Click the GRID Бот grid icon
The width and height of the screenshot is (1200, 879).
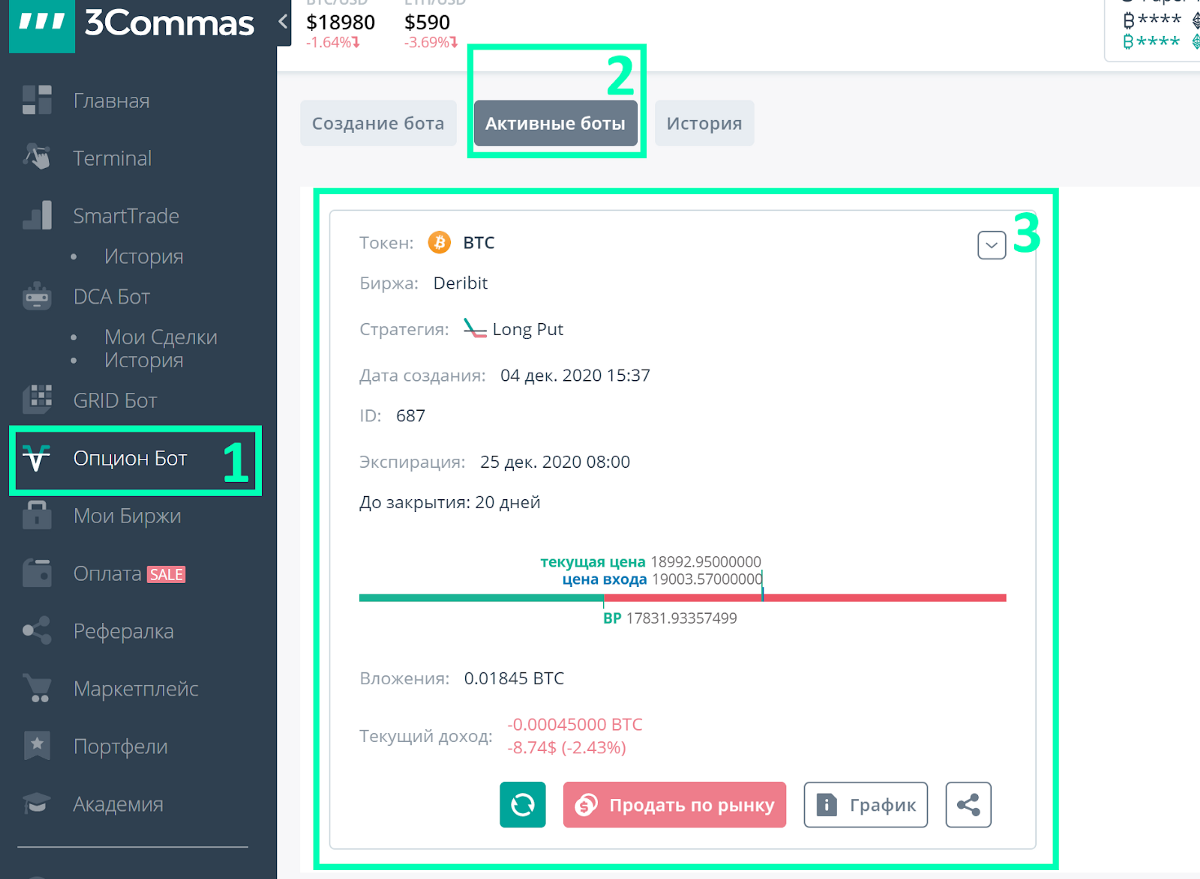(37, 400)
